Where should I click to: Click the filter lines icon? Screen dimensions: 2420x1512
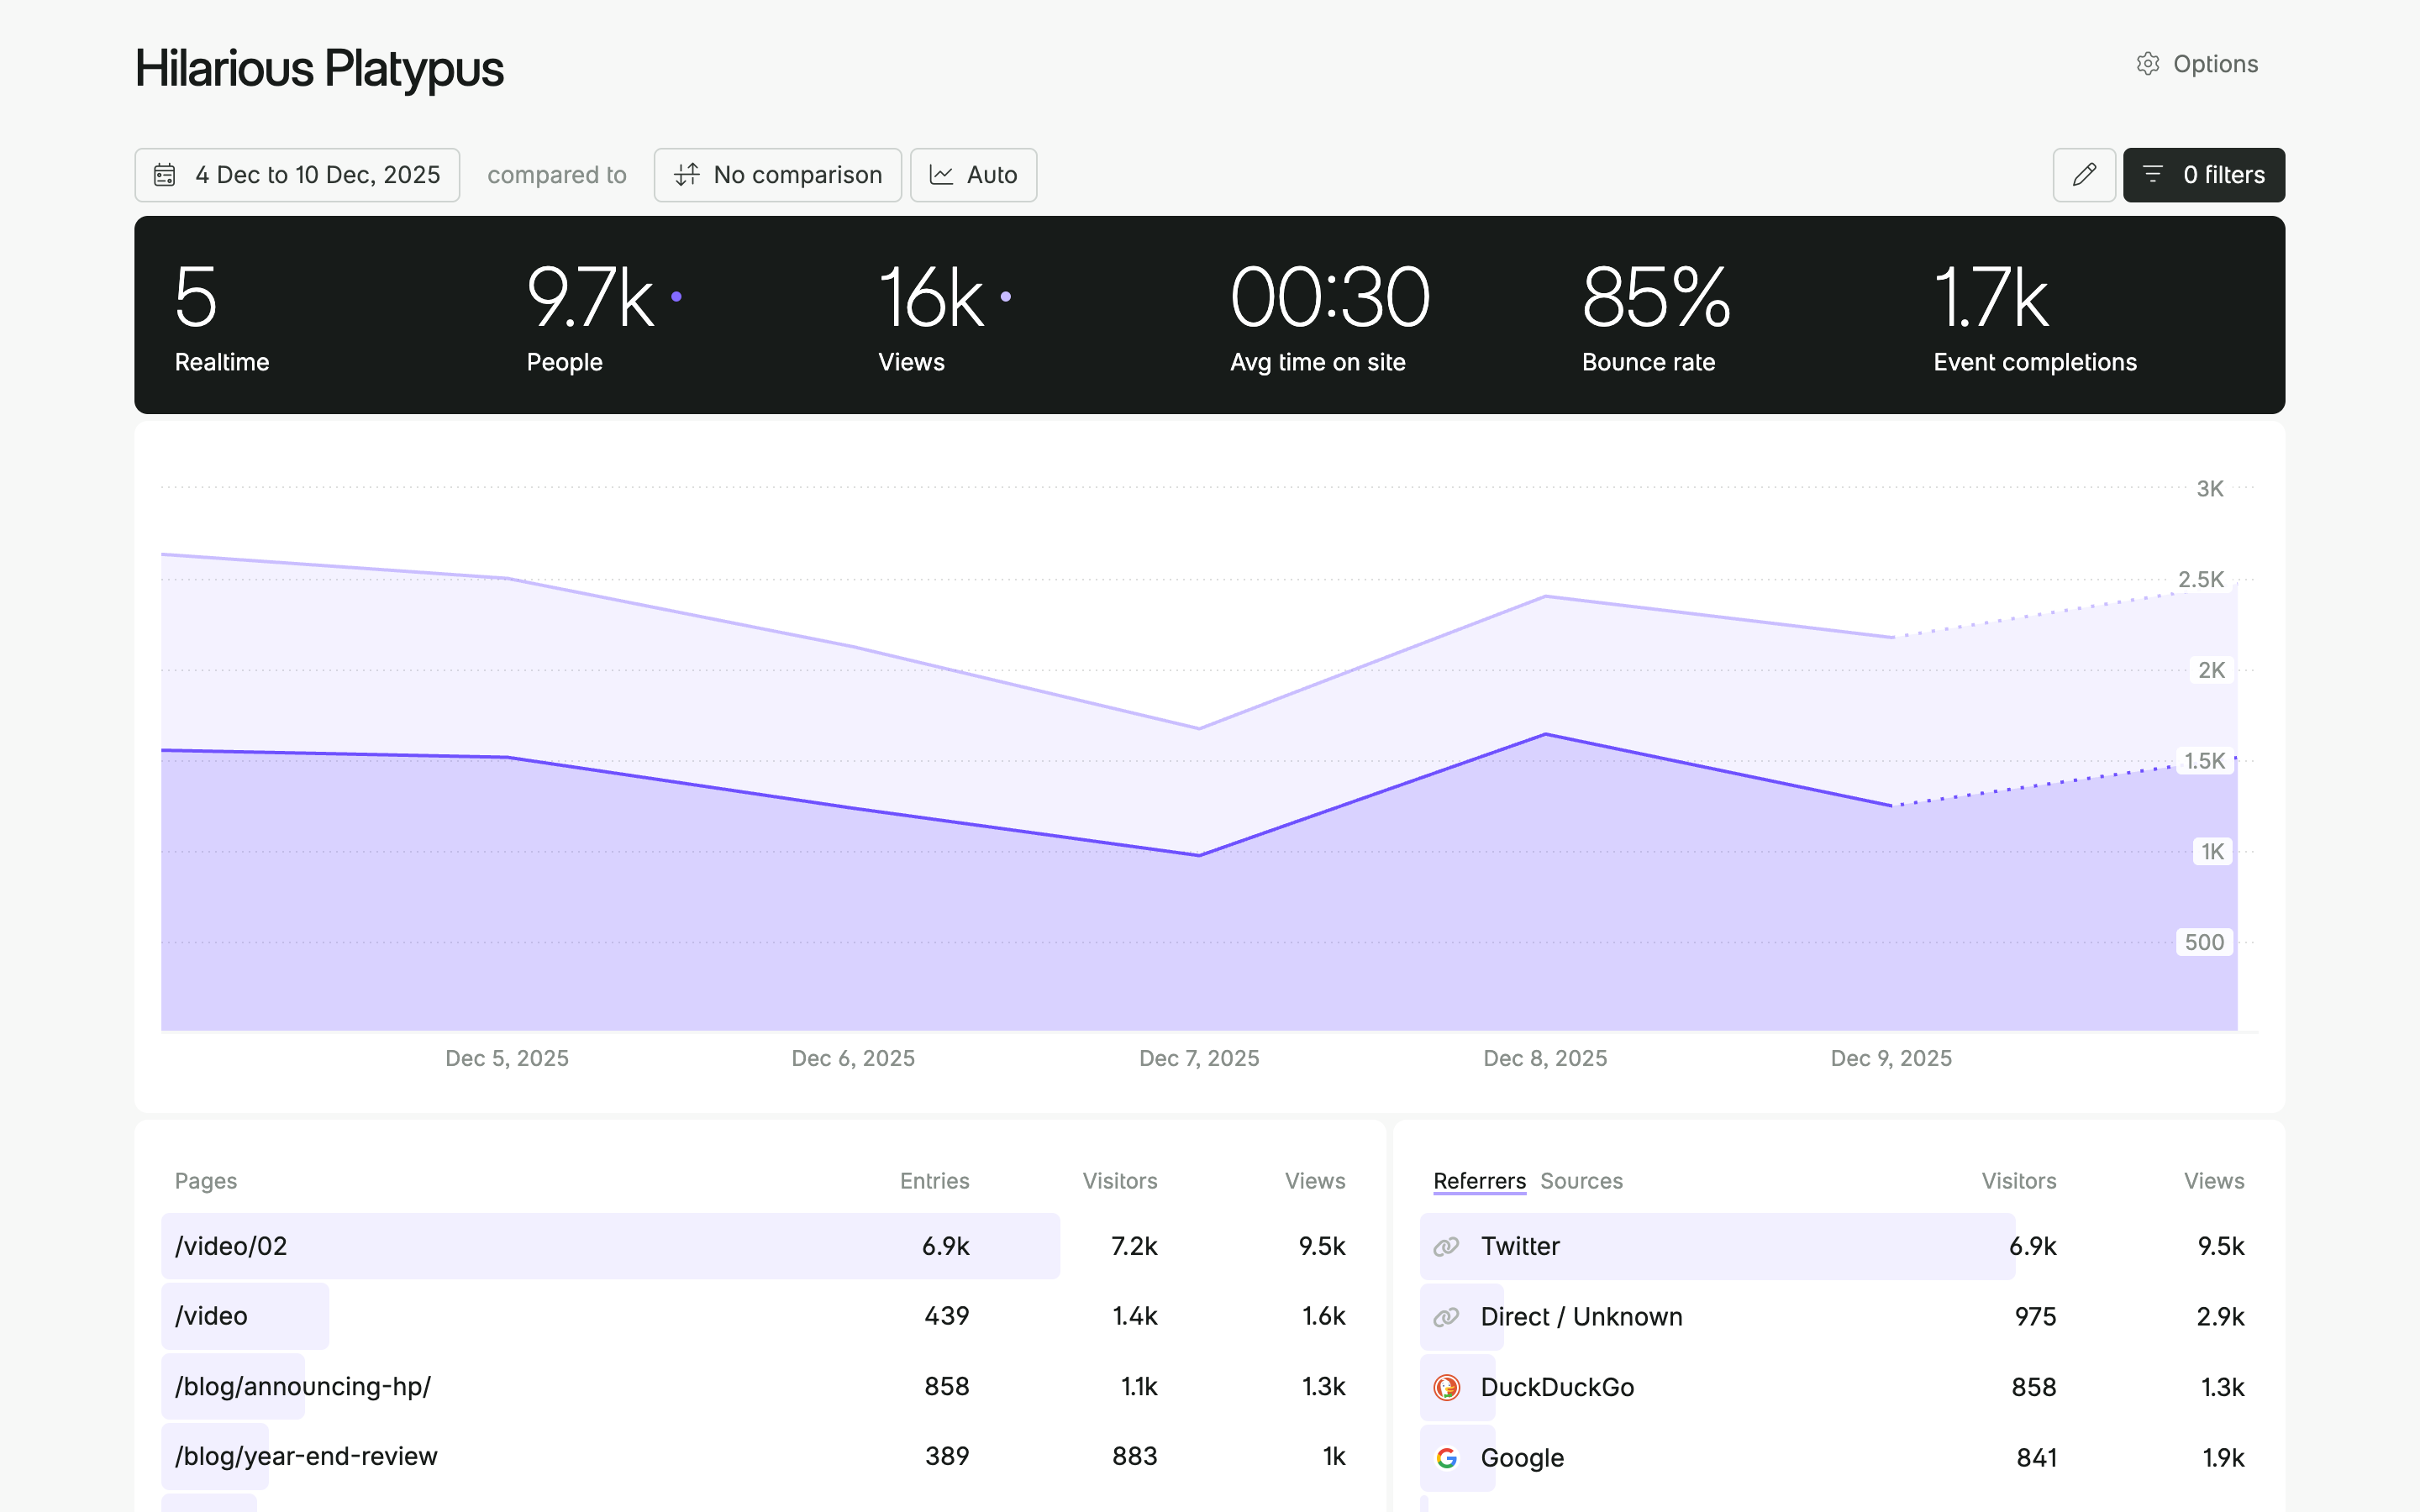click(2153, 174)
